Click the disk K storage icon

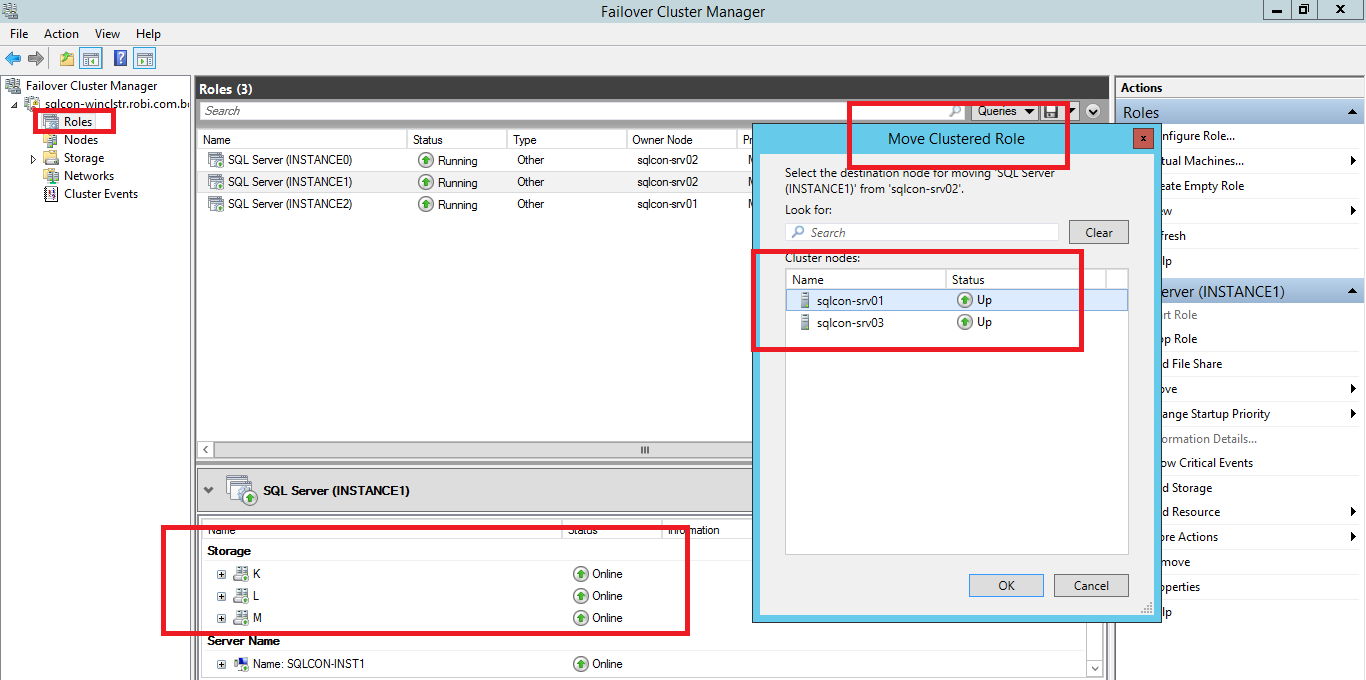click(241, 574)
